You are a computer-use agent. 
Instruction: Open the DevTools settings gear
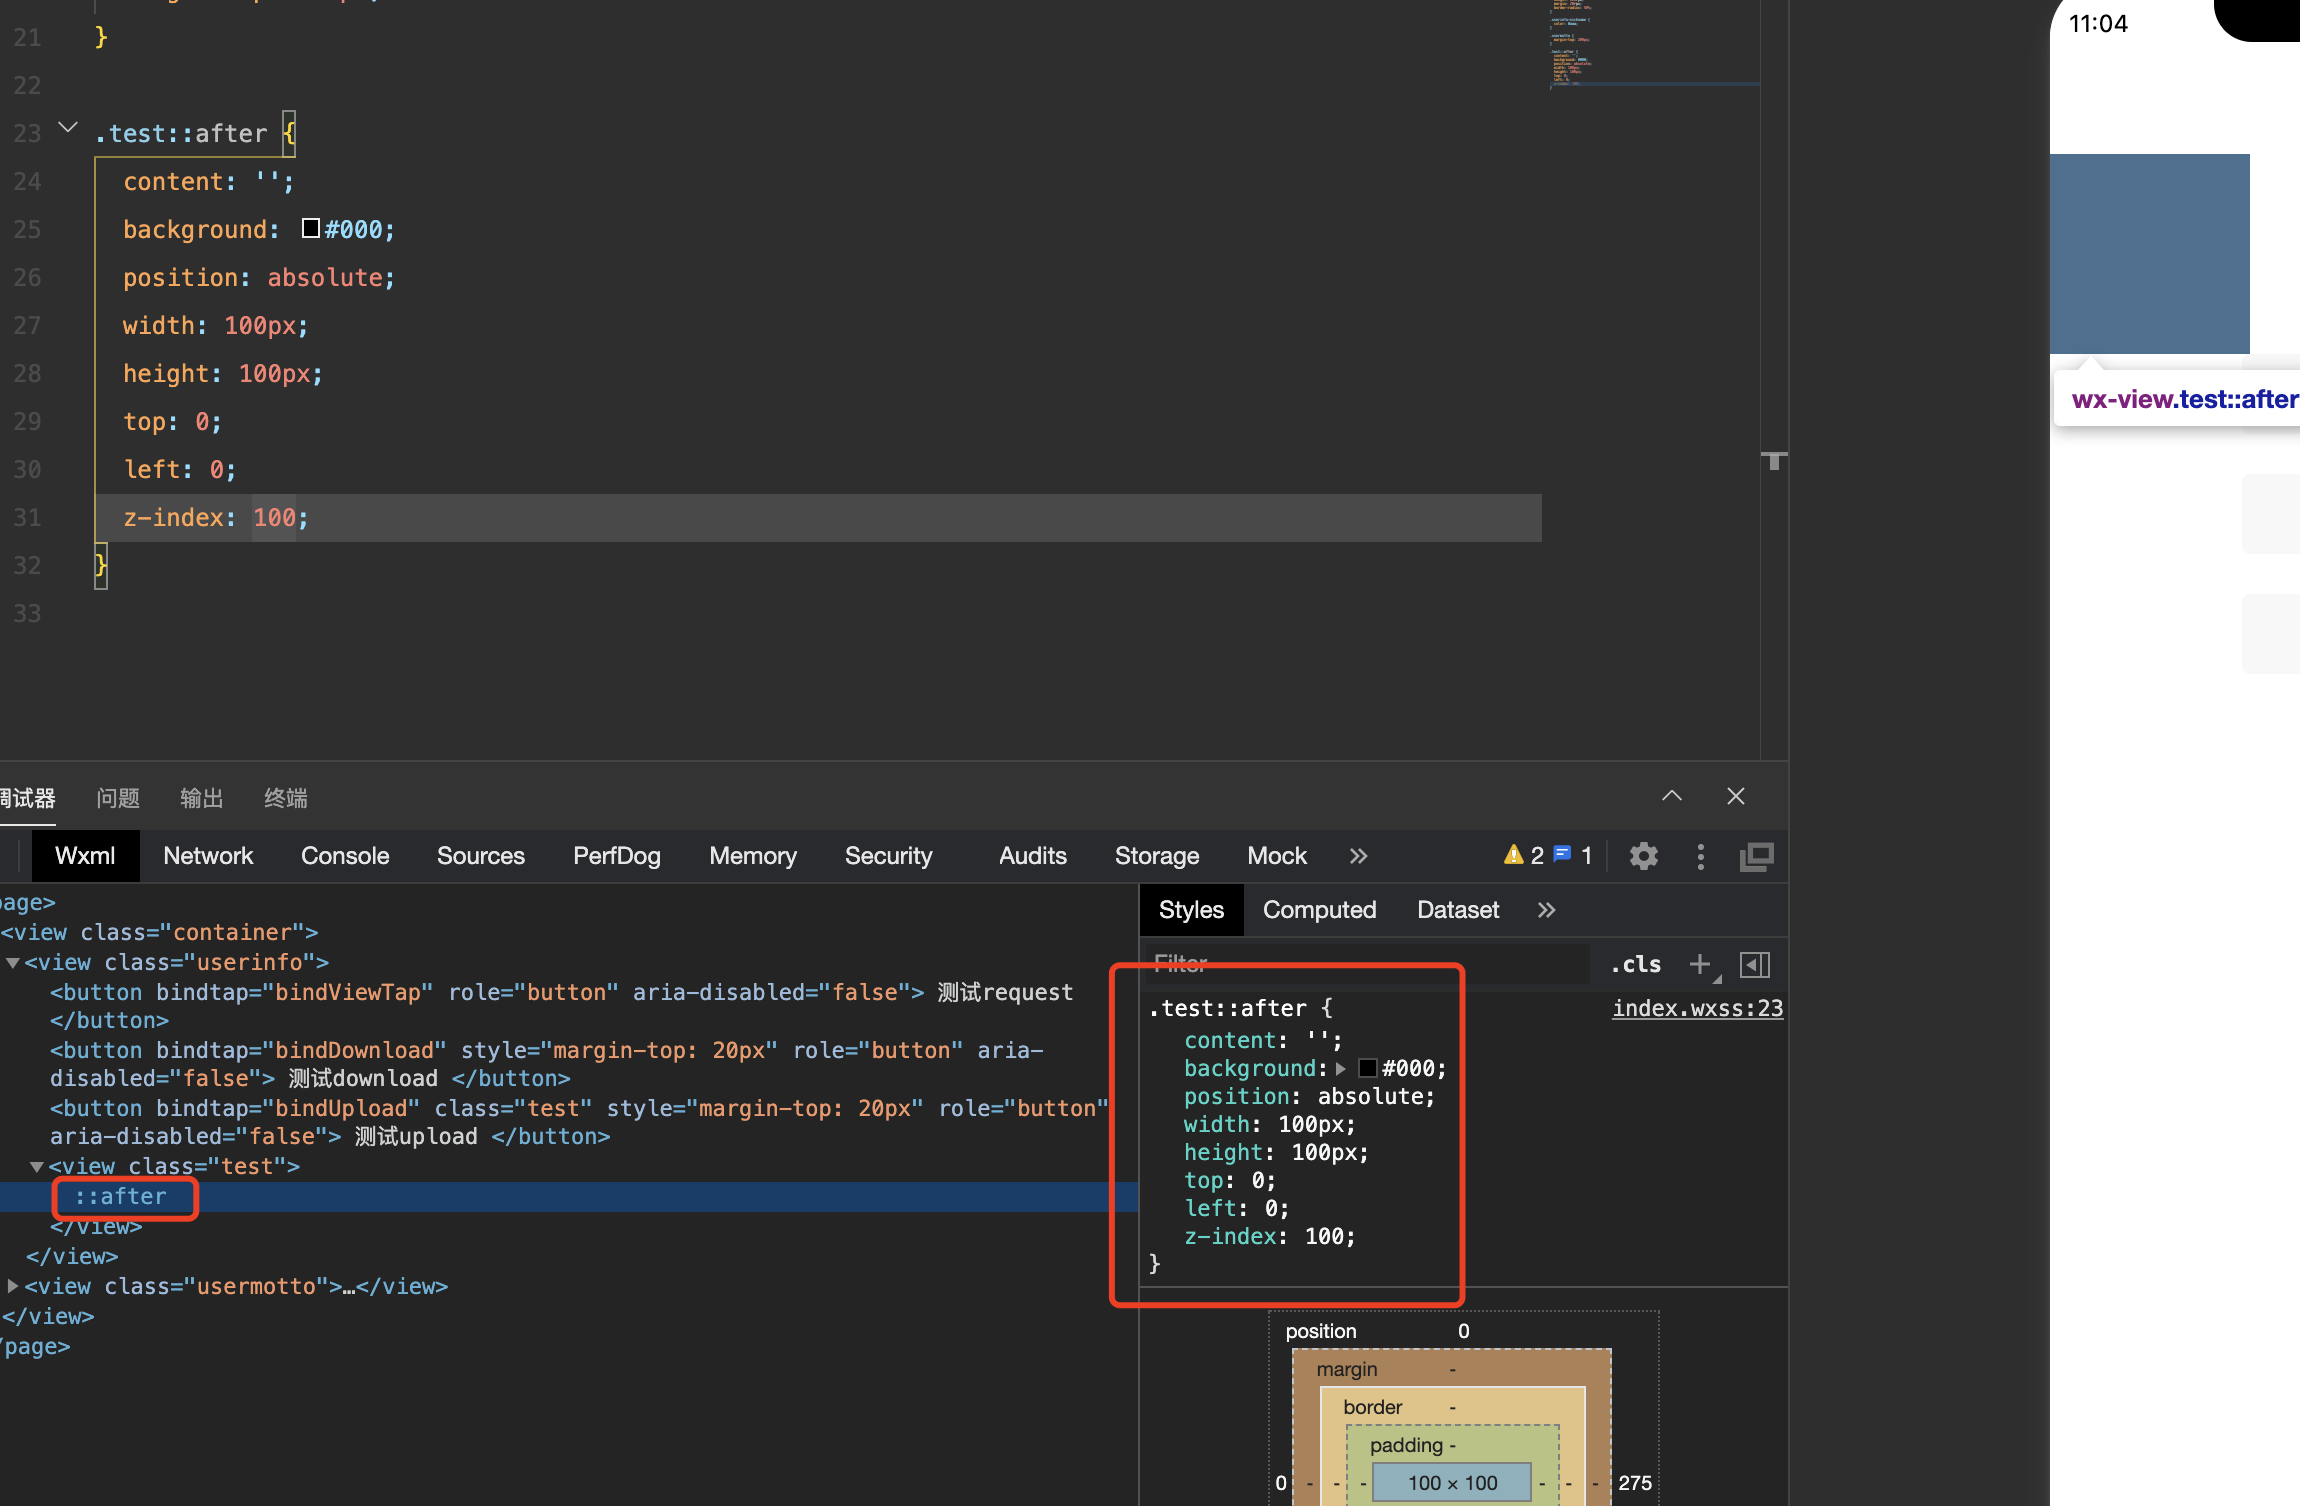pyautogui.click(x=1643, y=856)
